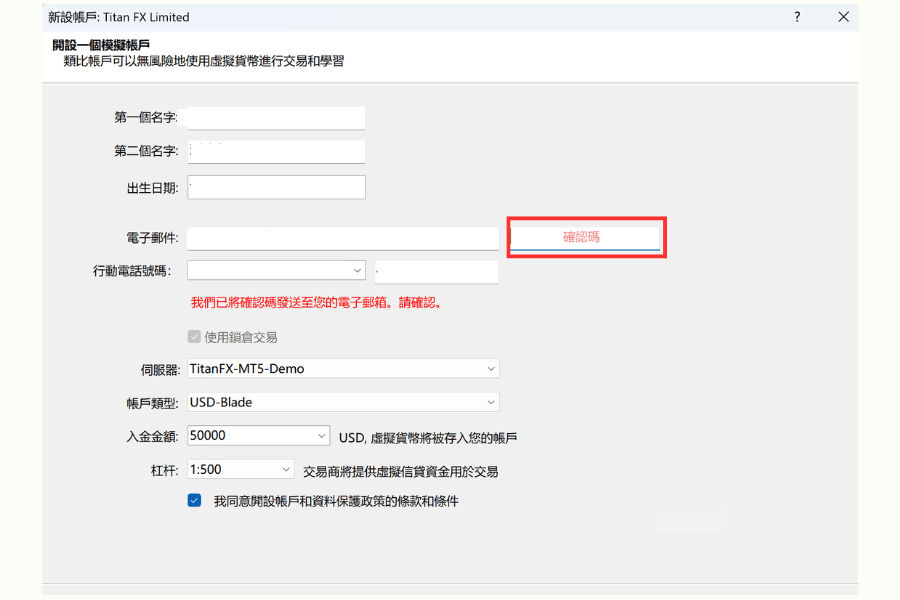Open the 伺服器 server dropdown
The height and width of the screenshot is (600, 900).
pos(492,368)
